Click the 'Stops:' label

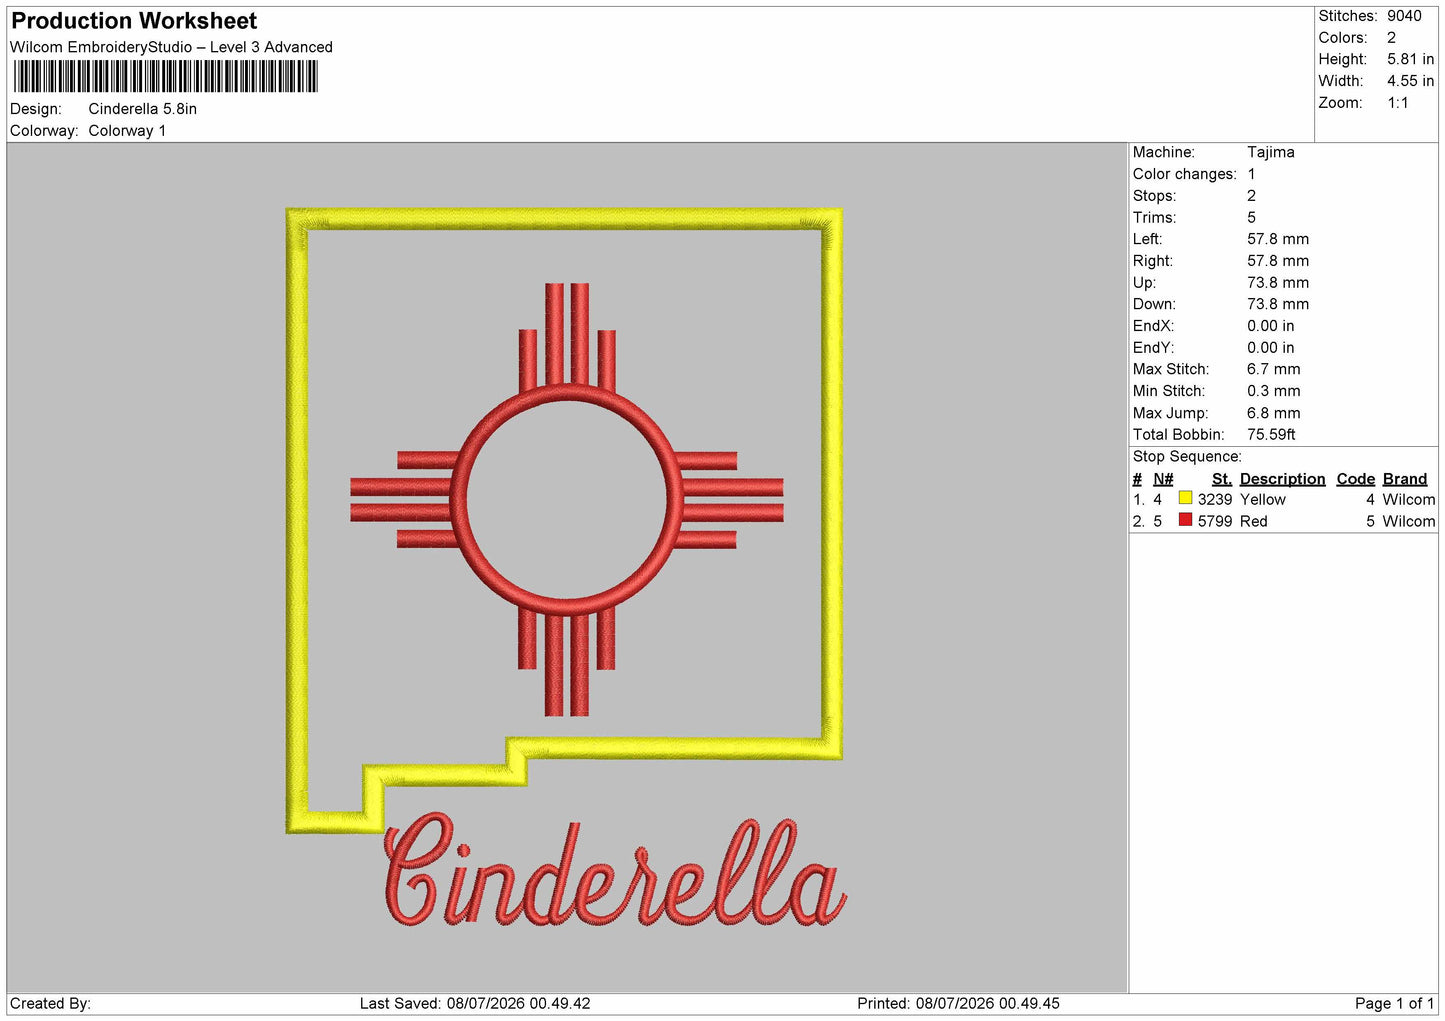(x=1154, y=196)
